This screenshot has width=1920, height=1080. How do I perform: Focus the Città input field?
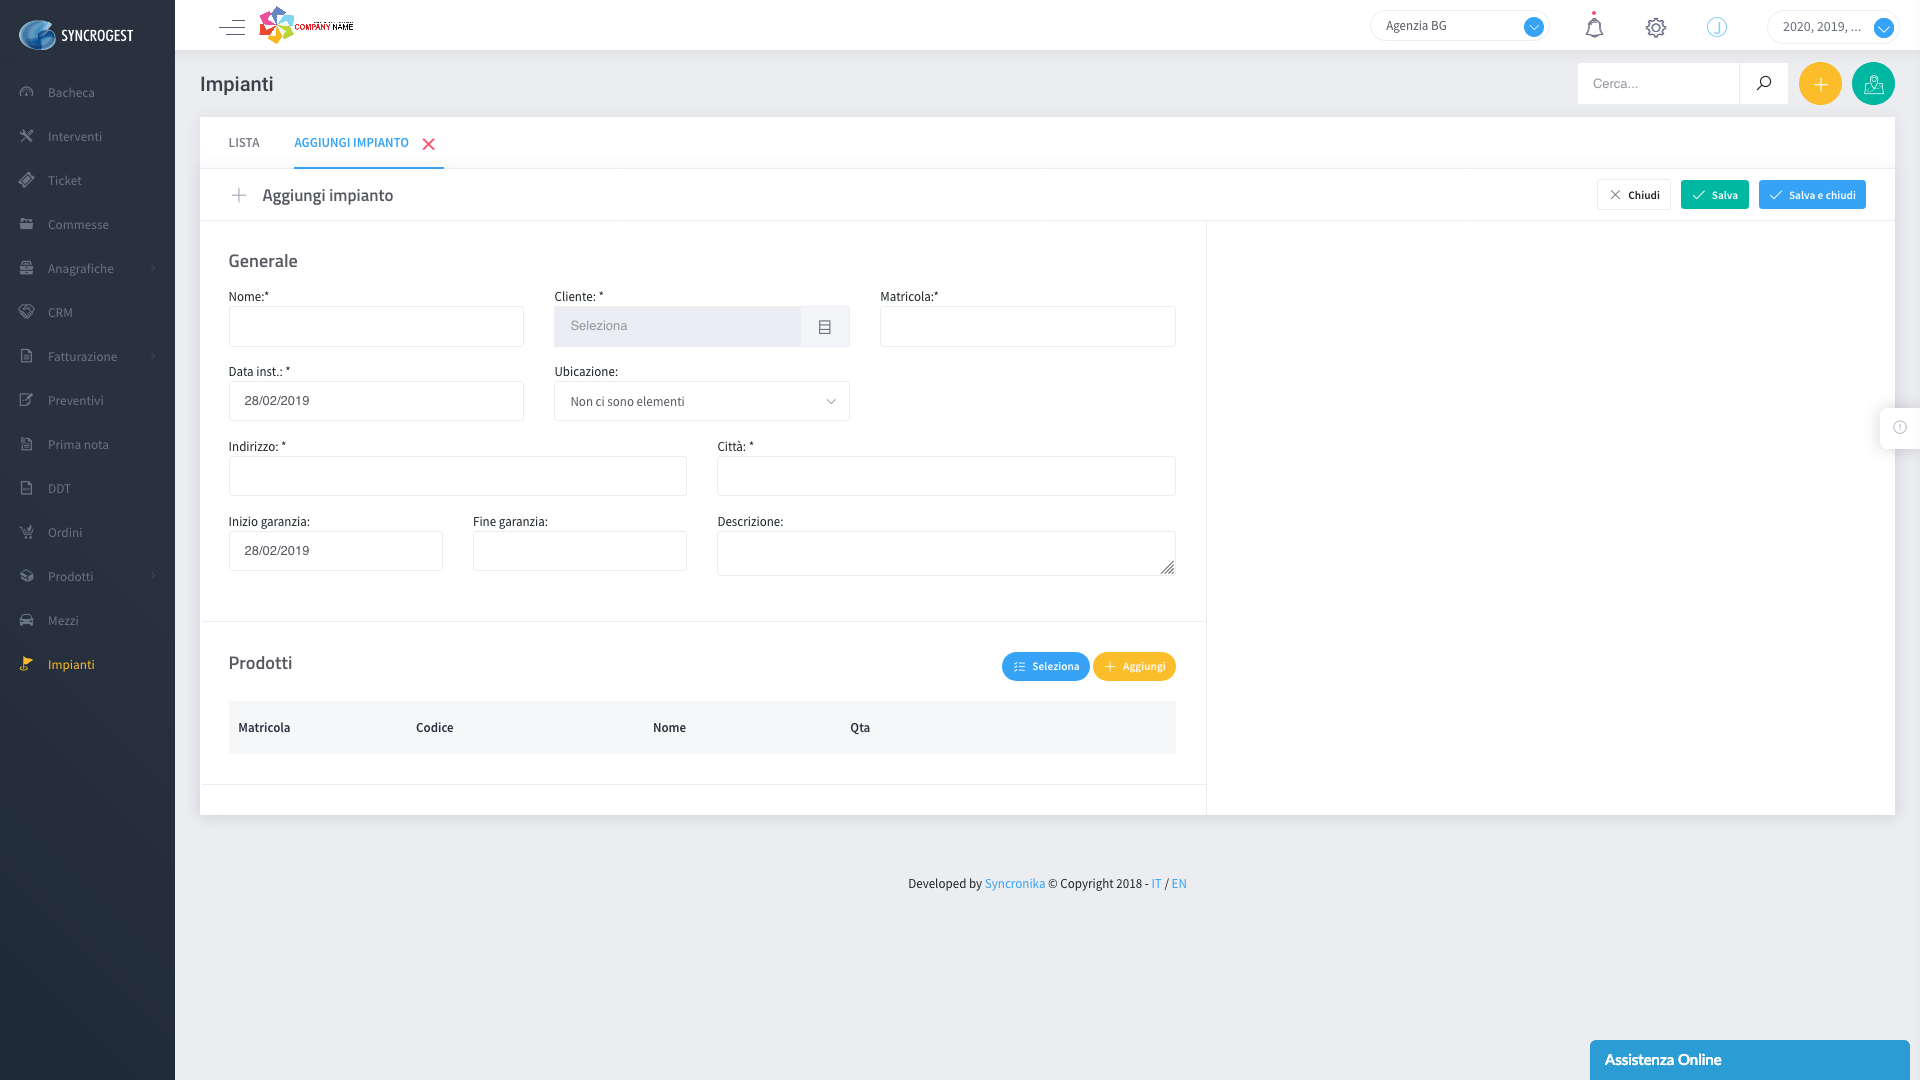click(x=946, y=476)
